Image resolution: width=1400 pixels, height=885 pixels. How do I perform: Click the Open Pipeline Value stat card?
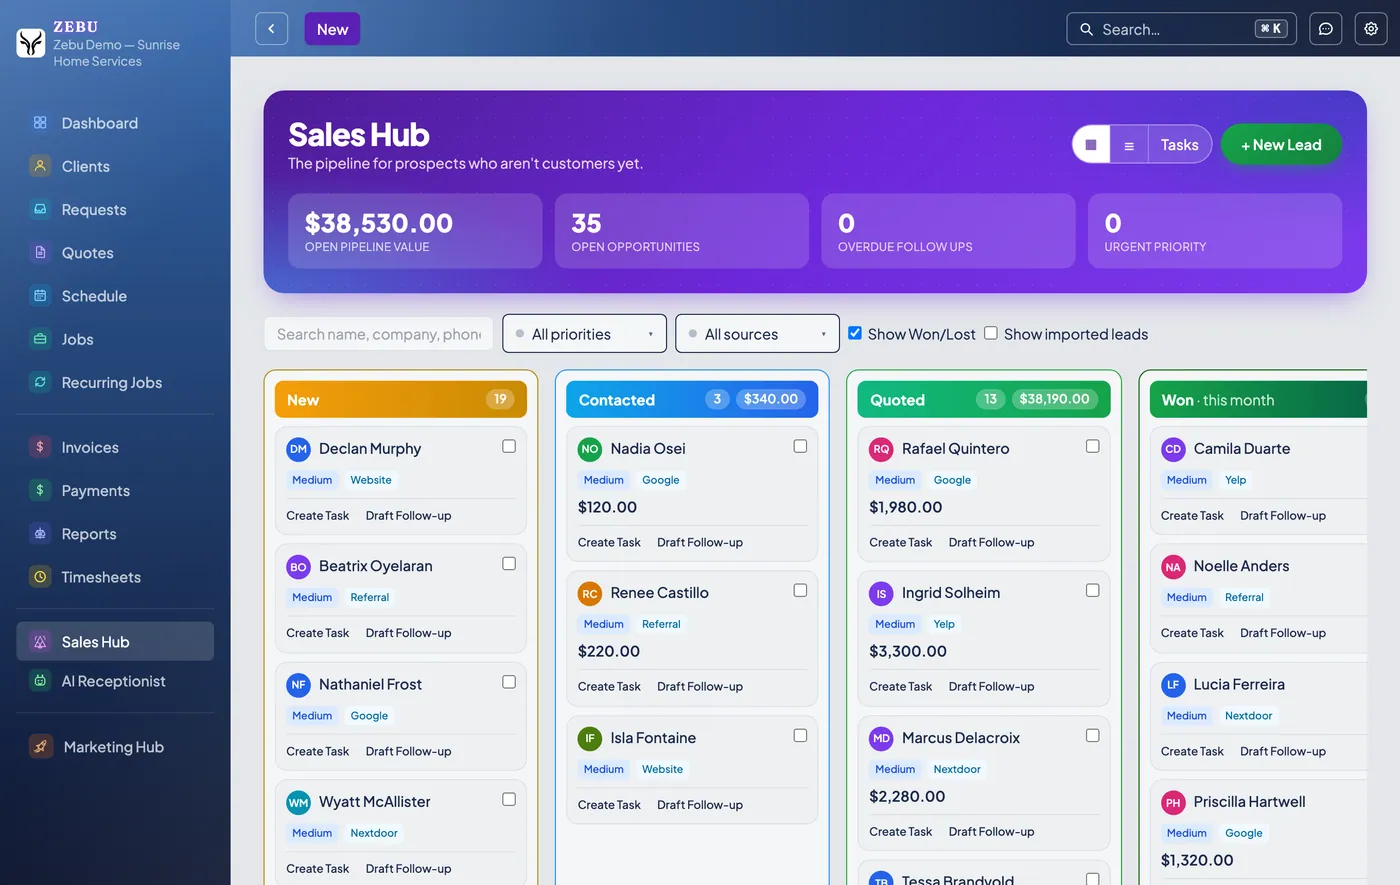tap(415, 231)
